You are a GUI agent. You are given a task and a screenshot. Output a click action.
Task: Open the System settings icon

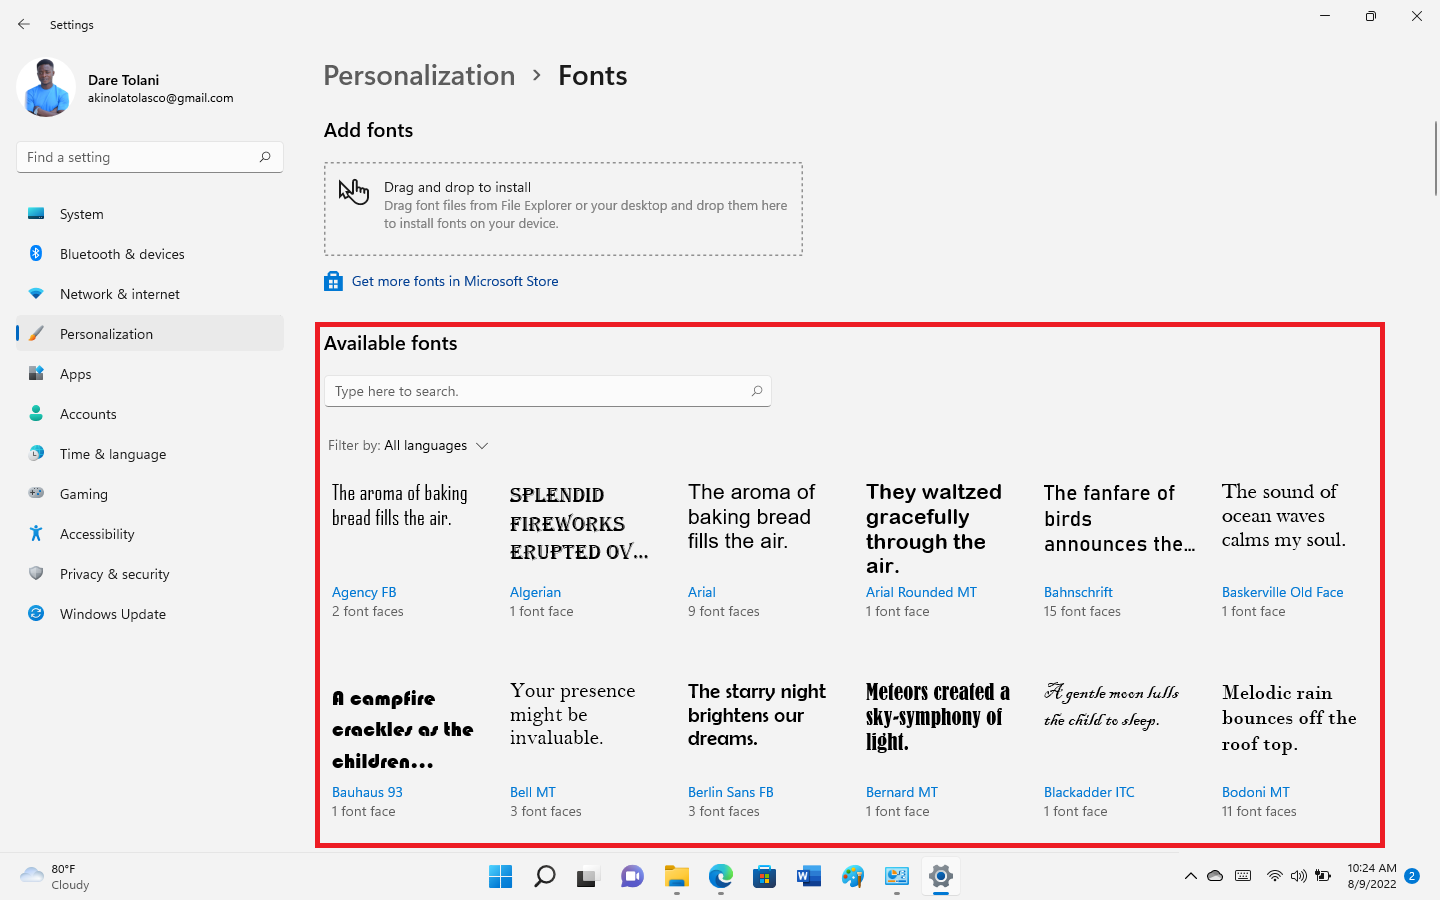click(36, 214)
